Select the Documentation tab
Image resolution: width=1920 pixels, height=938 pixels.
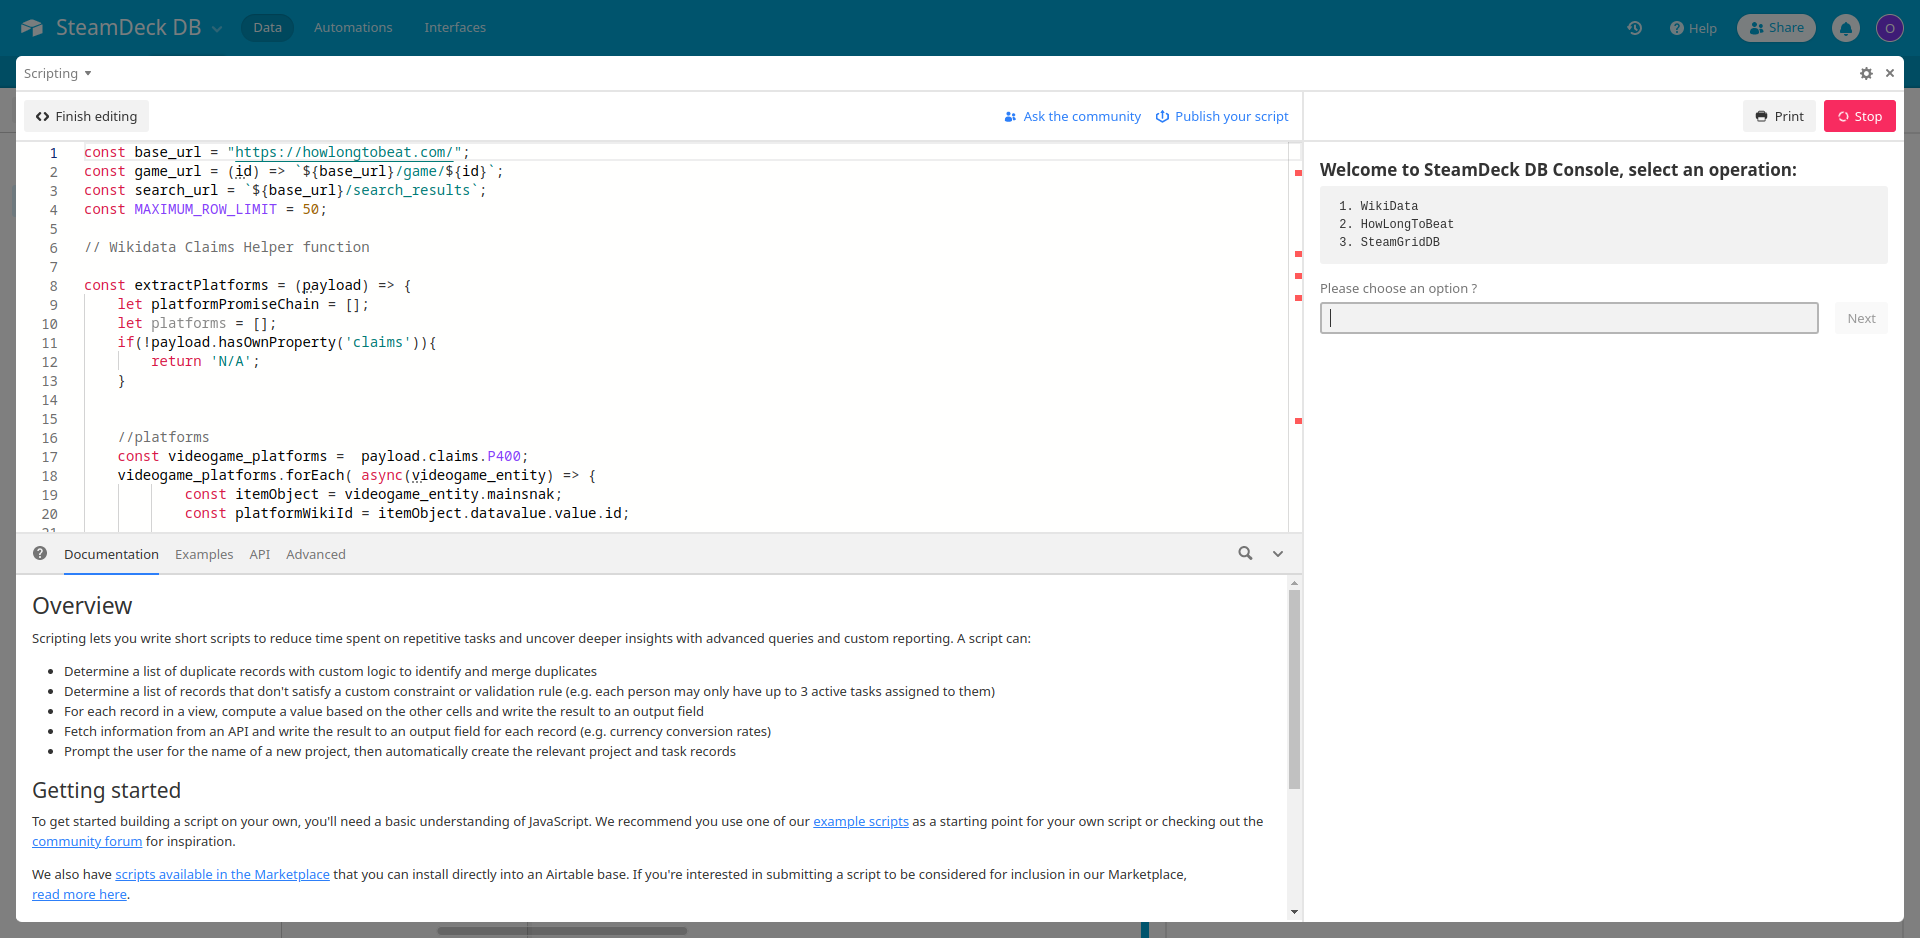(111, 554)
